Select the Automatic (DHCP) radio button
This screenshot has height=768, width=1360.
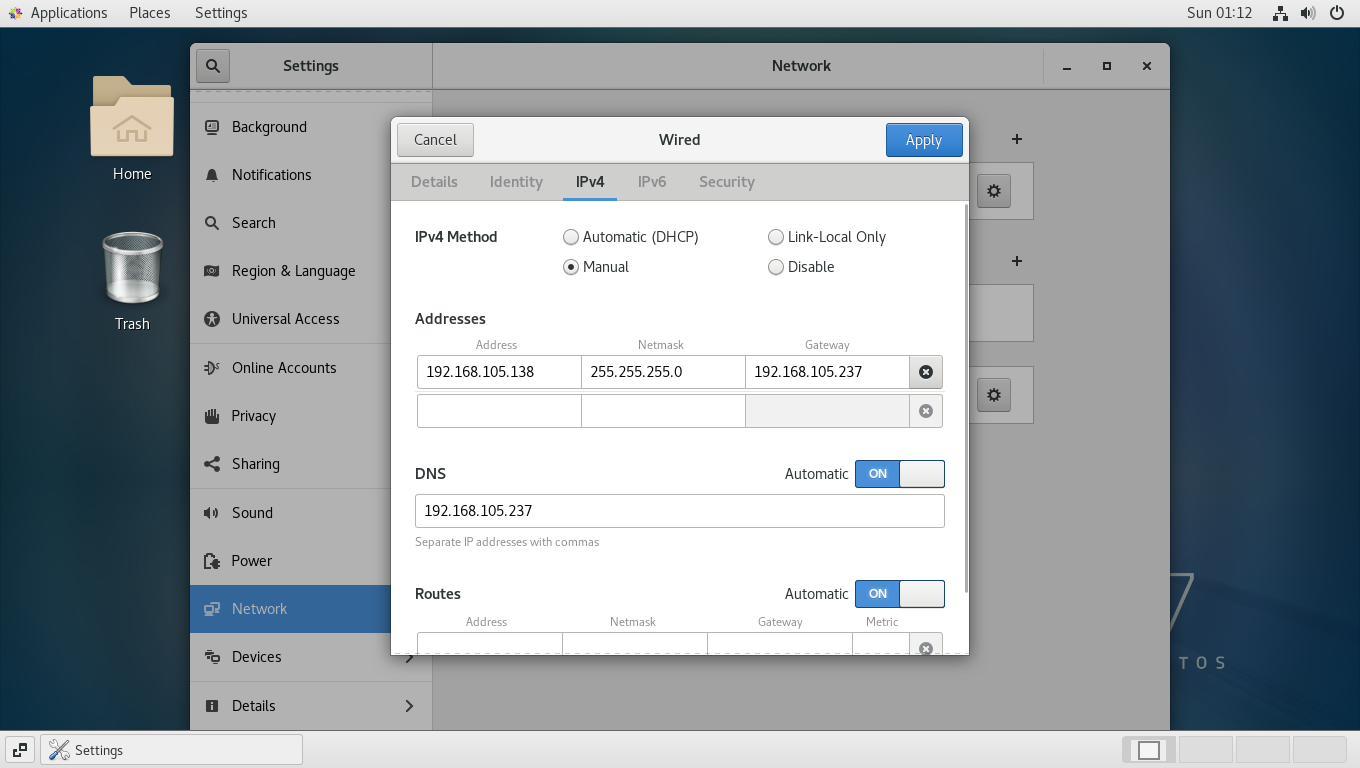[x=571, y=237]
